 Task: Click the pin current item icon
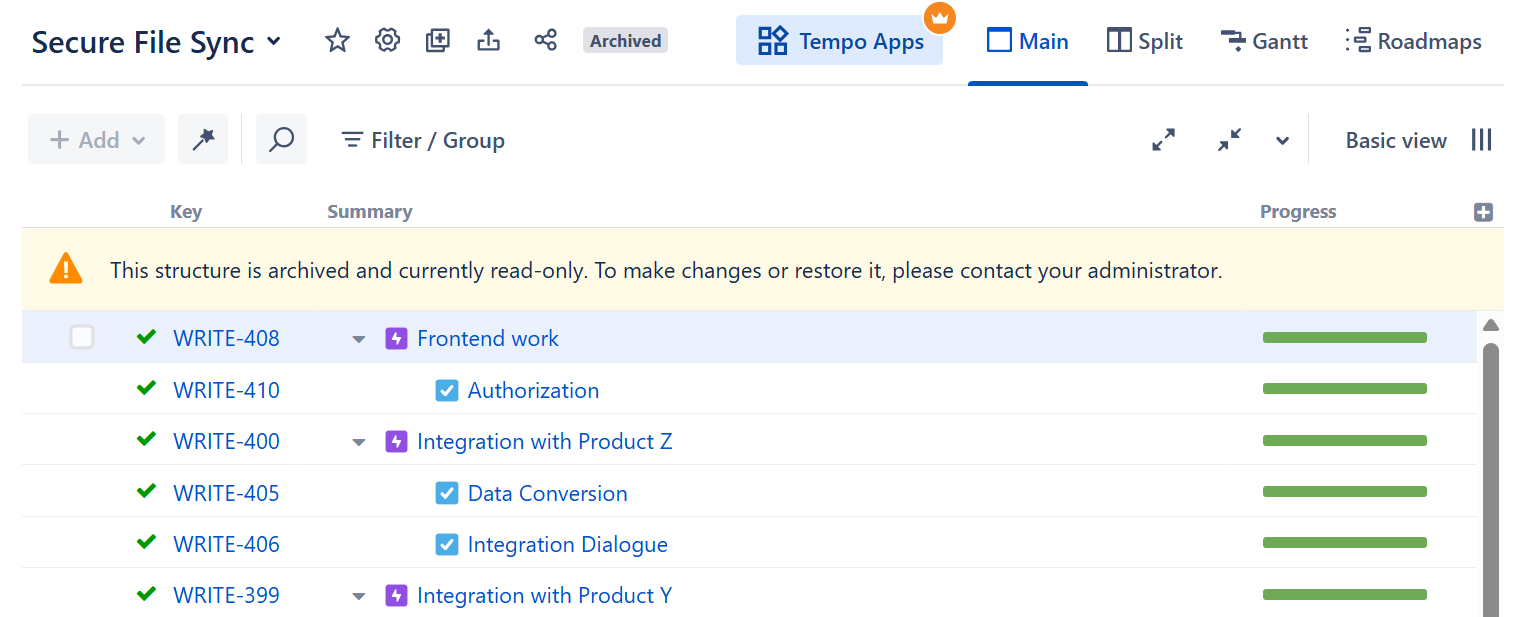click(203, 139)
